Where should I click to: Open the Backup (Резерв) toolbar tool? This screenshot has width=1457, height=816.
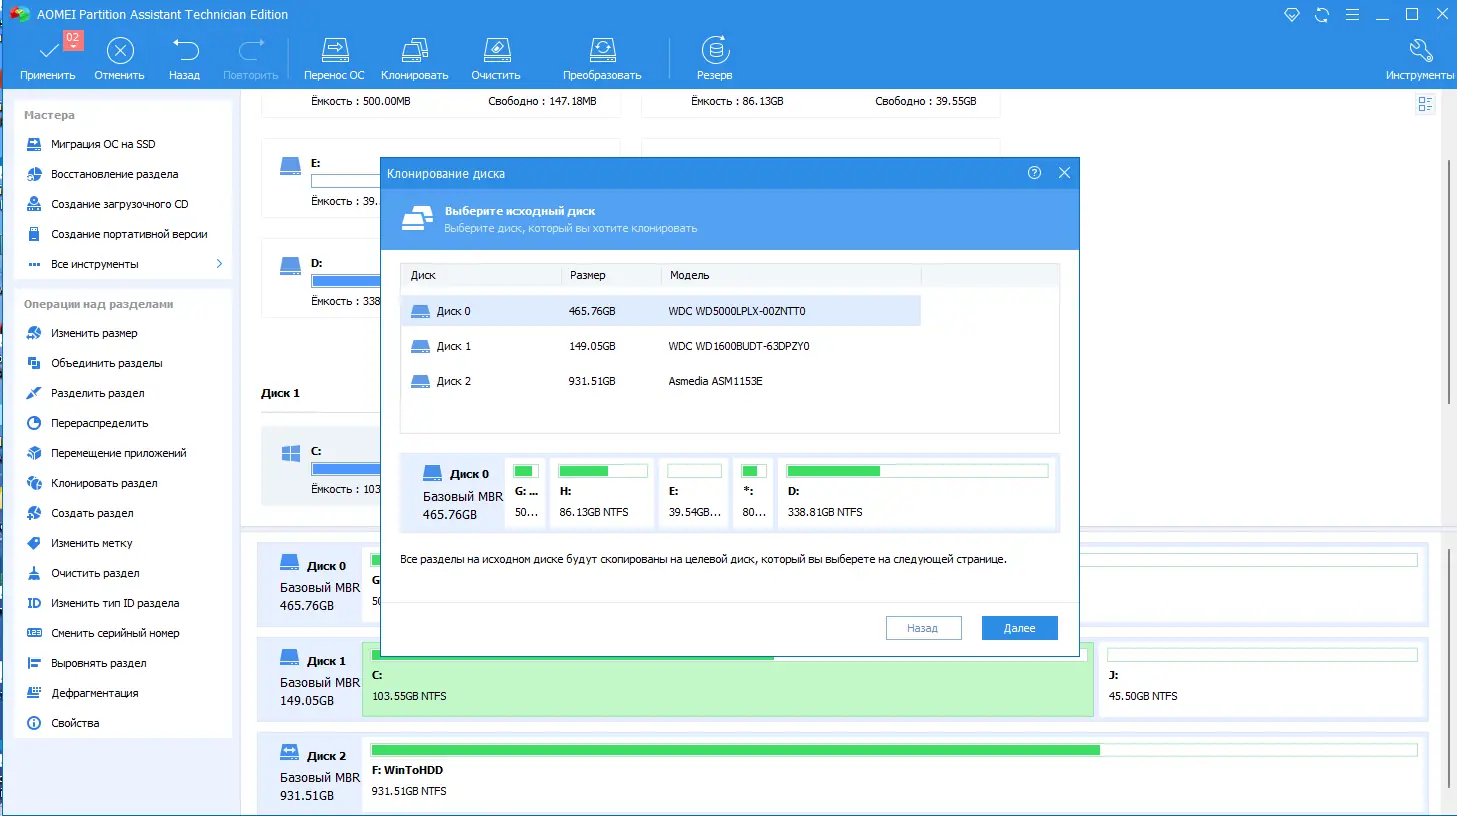tap(715, 59)
